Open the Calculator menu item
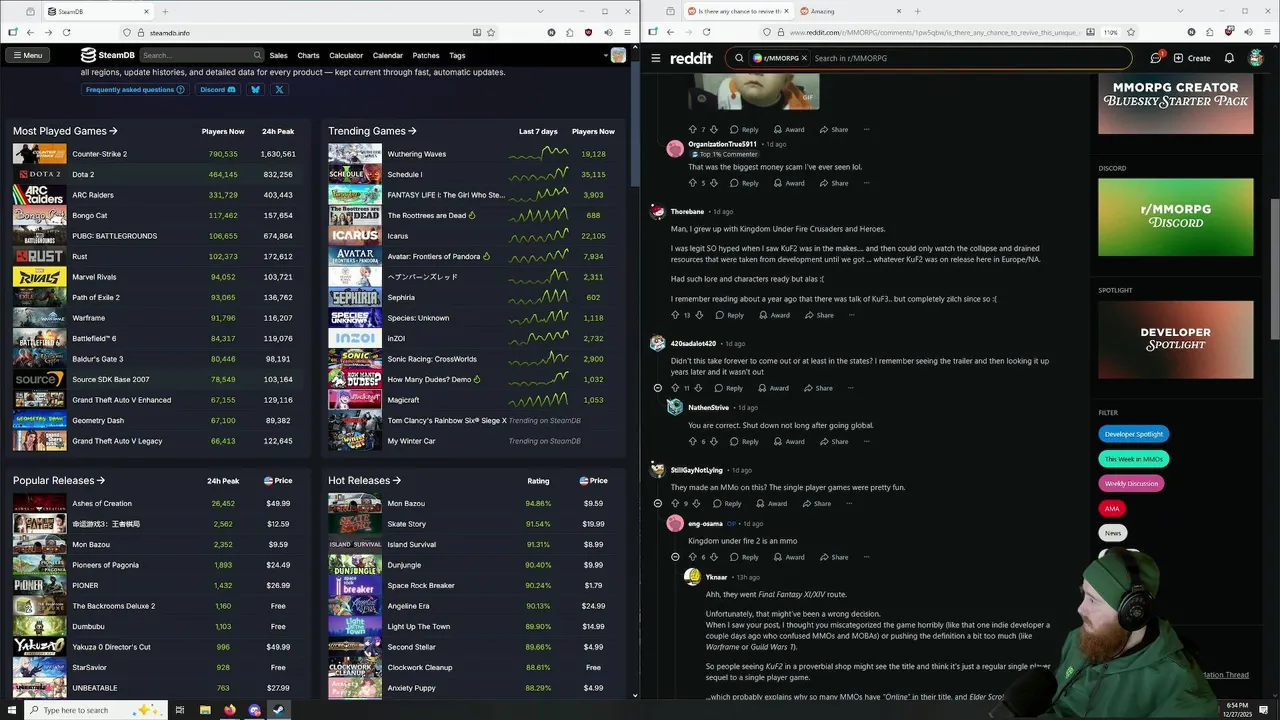This screenshot has height=720, width=1280. click(x=346, y=55)
